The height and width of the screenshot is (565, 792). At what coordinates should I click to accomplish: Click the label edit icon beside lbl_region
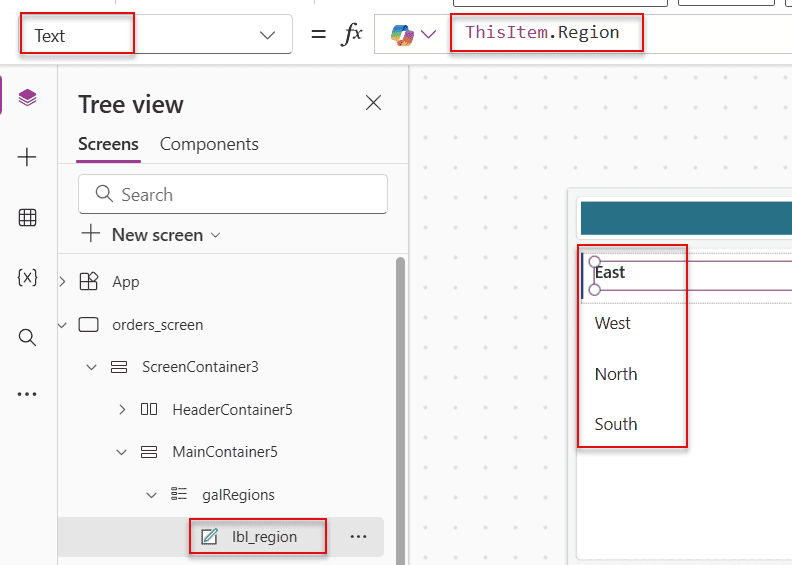pyautogui.click(x=210, y=536)
